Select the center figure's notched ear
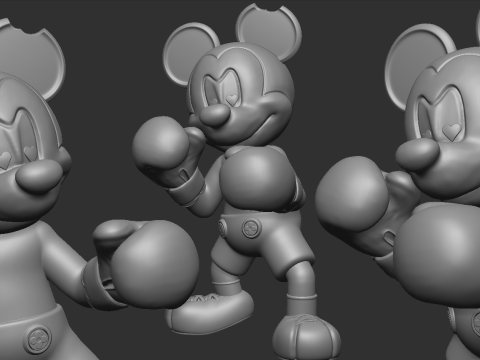The height and width of the screenshot is (360, 480). pyautogui.click(x=269, y=32)
